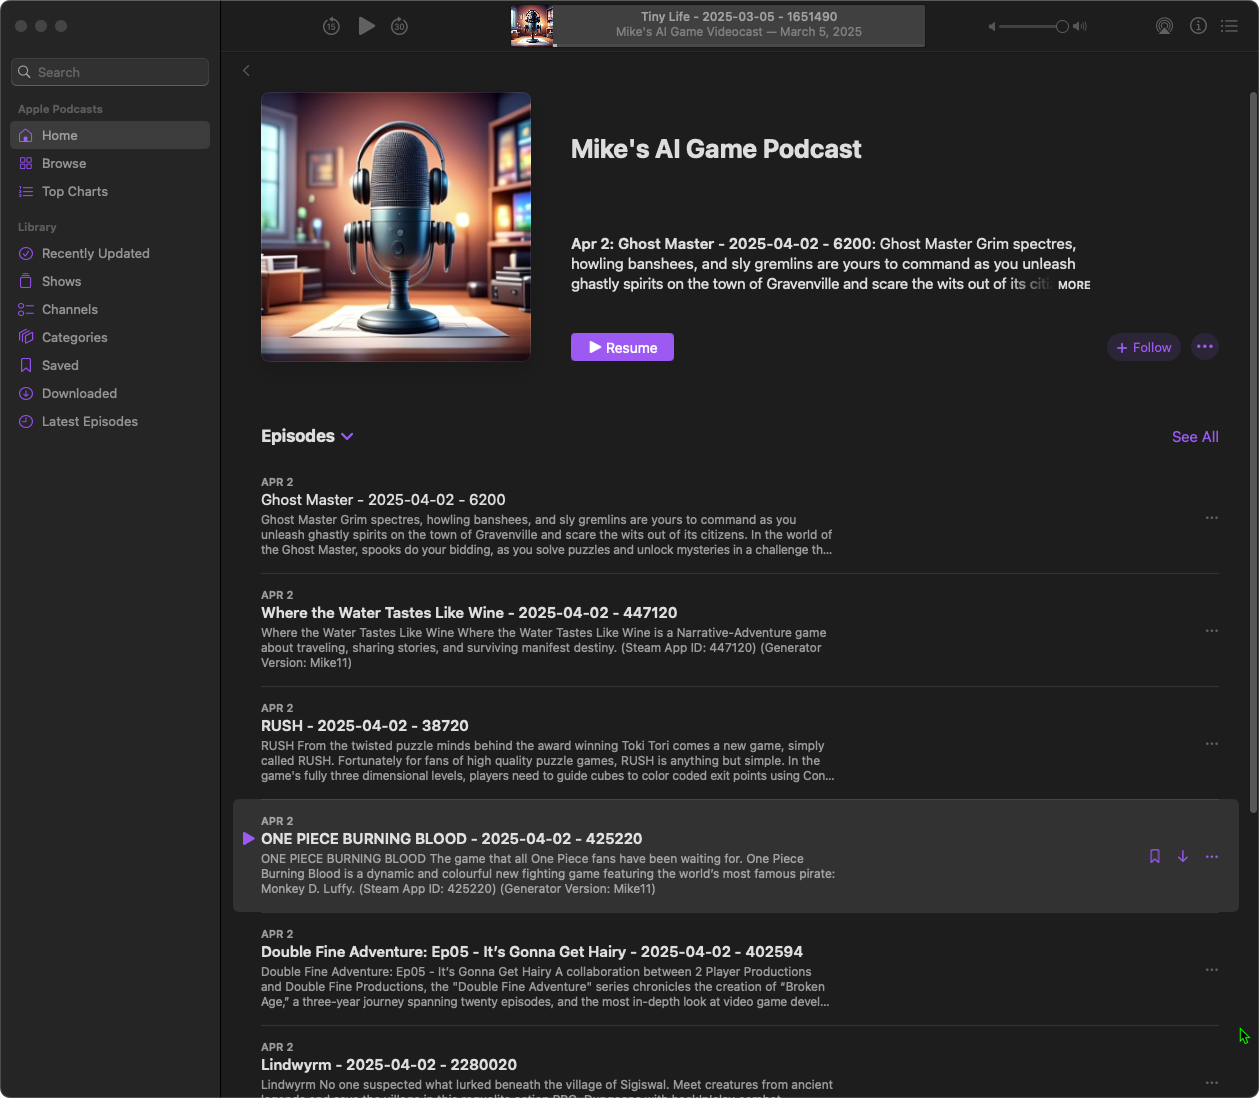
Task: Click the now playing Tiny Life title
Action: (x=739, y=17)
